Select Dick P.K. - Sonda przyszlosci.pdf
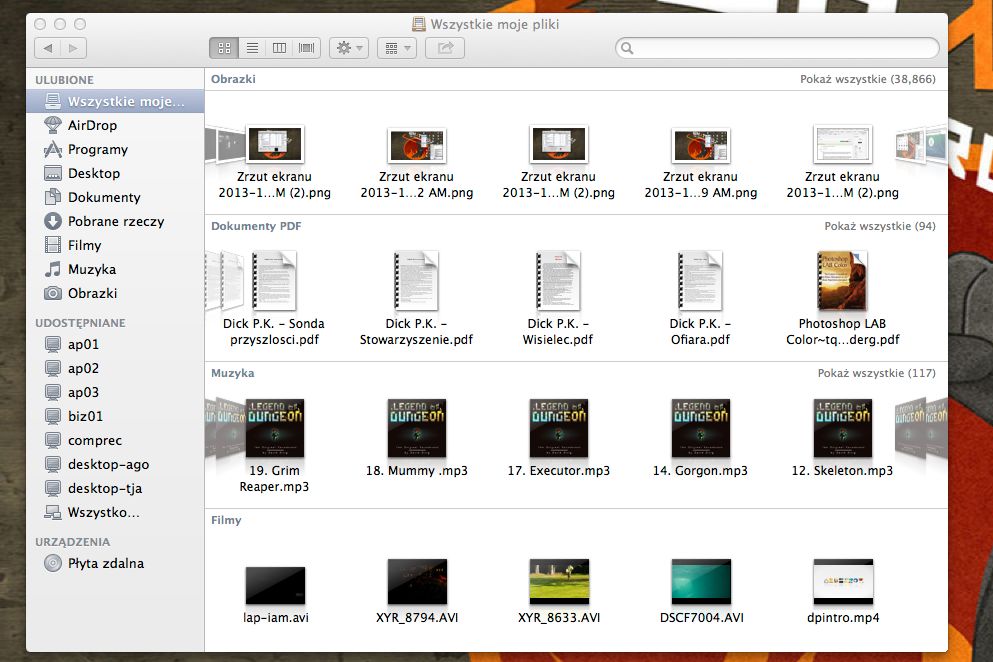Image resolution: width=993 pixels, height=662 pixels. coord(274,299)
